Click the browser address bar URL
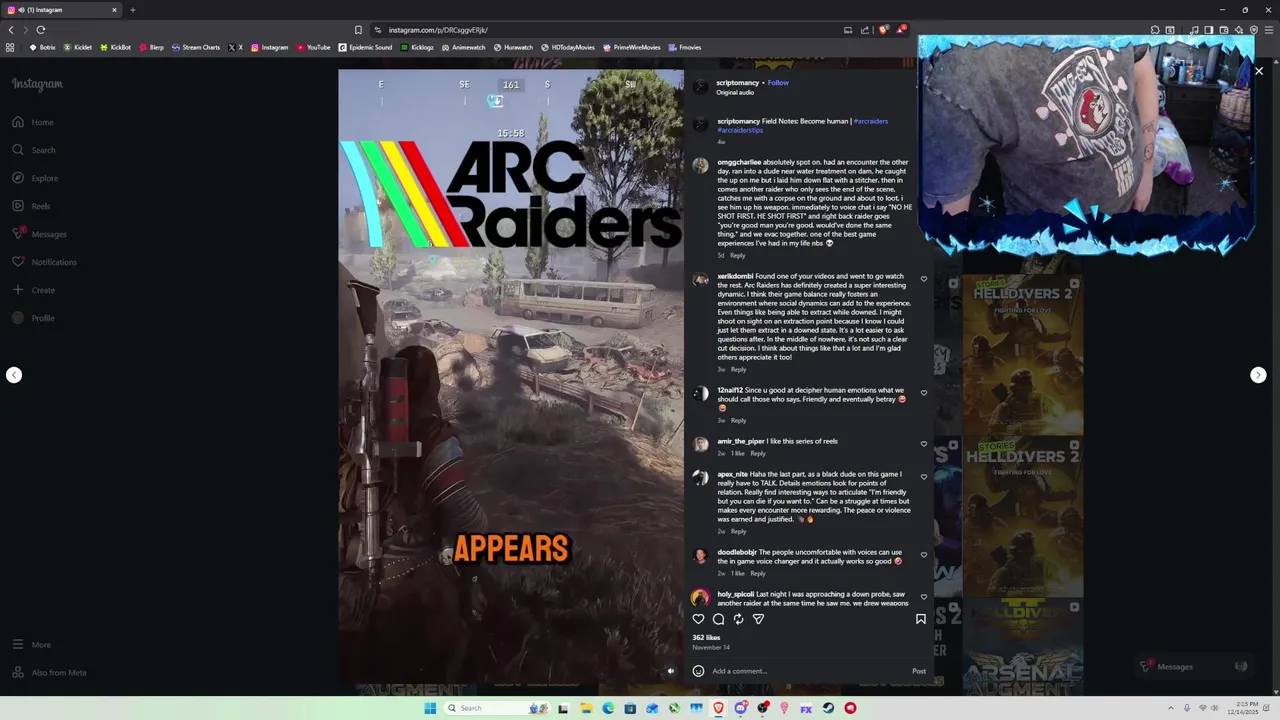Screen dimensions: 1280x720 [438, 30]
